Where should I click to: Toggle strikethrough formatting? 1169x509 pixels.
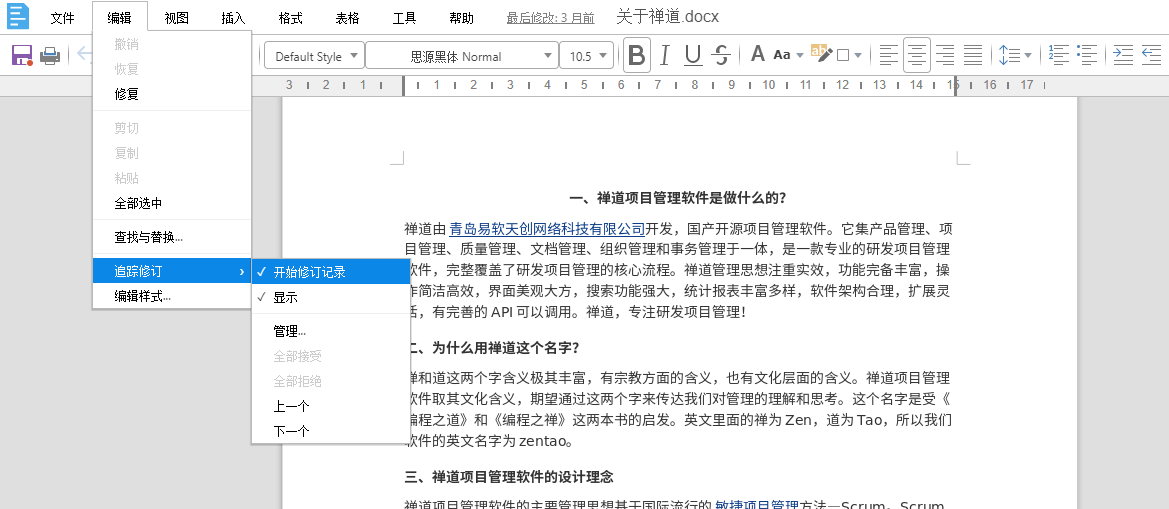(x=720, y=55)
